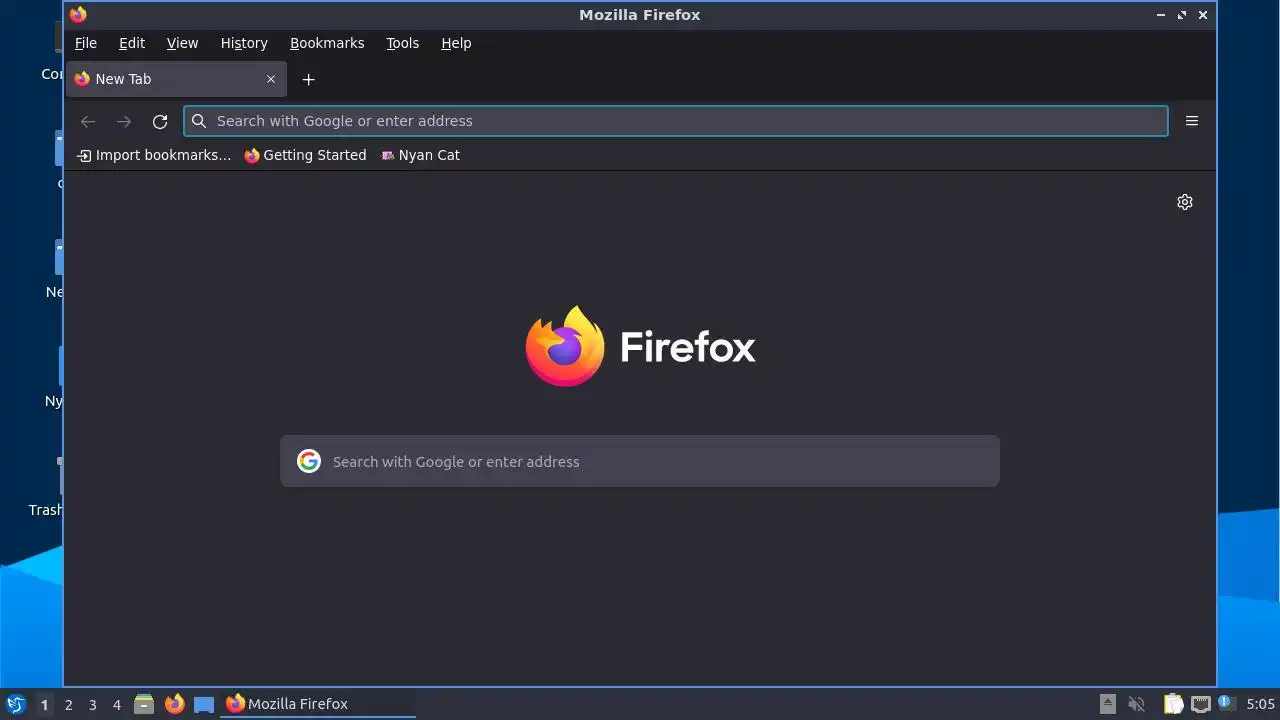Open the Nyan Cat bookmark
The image size is (1280, 720).
click(x=421, y=155)
